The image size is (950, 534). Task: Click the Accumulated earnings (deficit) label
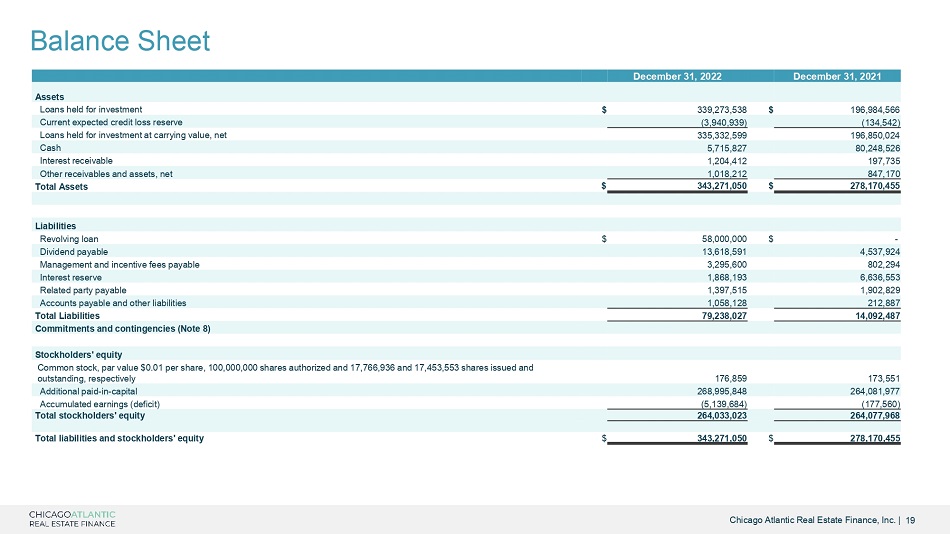coord(99,404)
